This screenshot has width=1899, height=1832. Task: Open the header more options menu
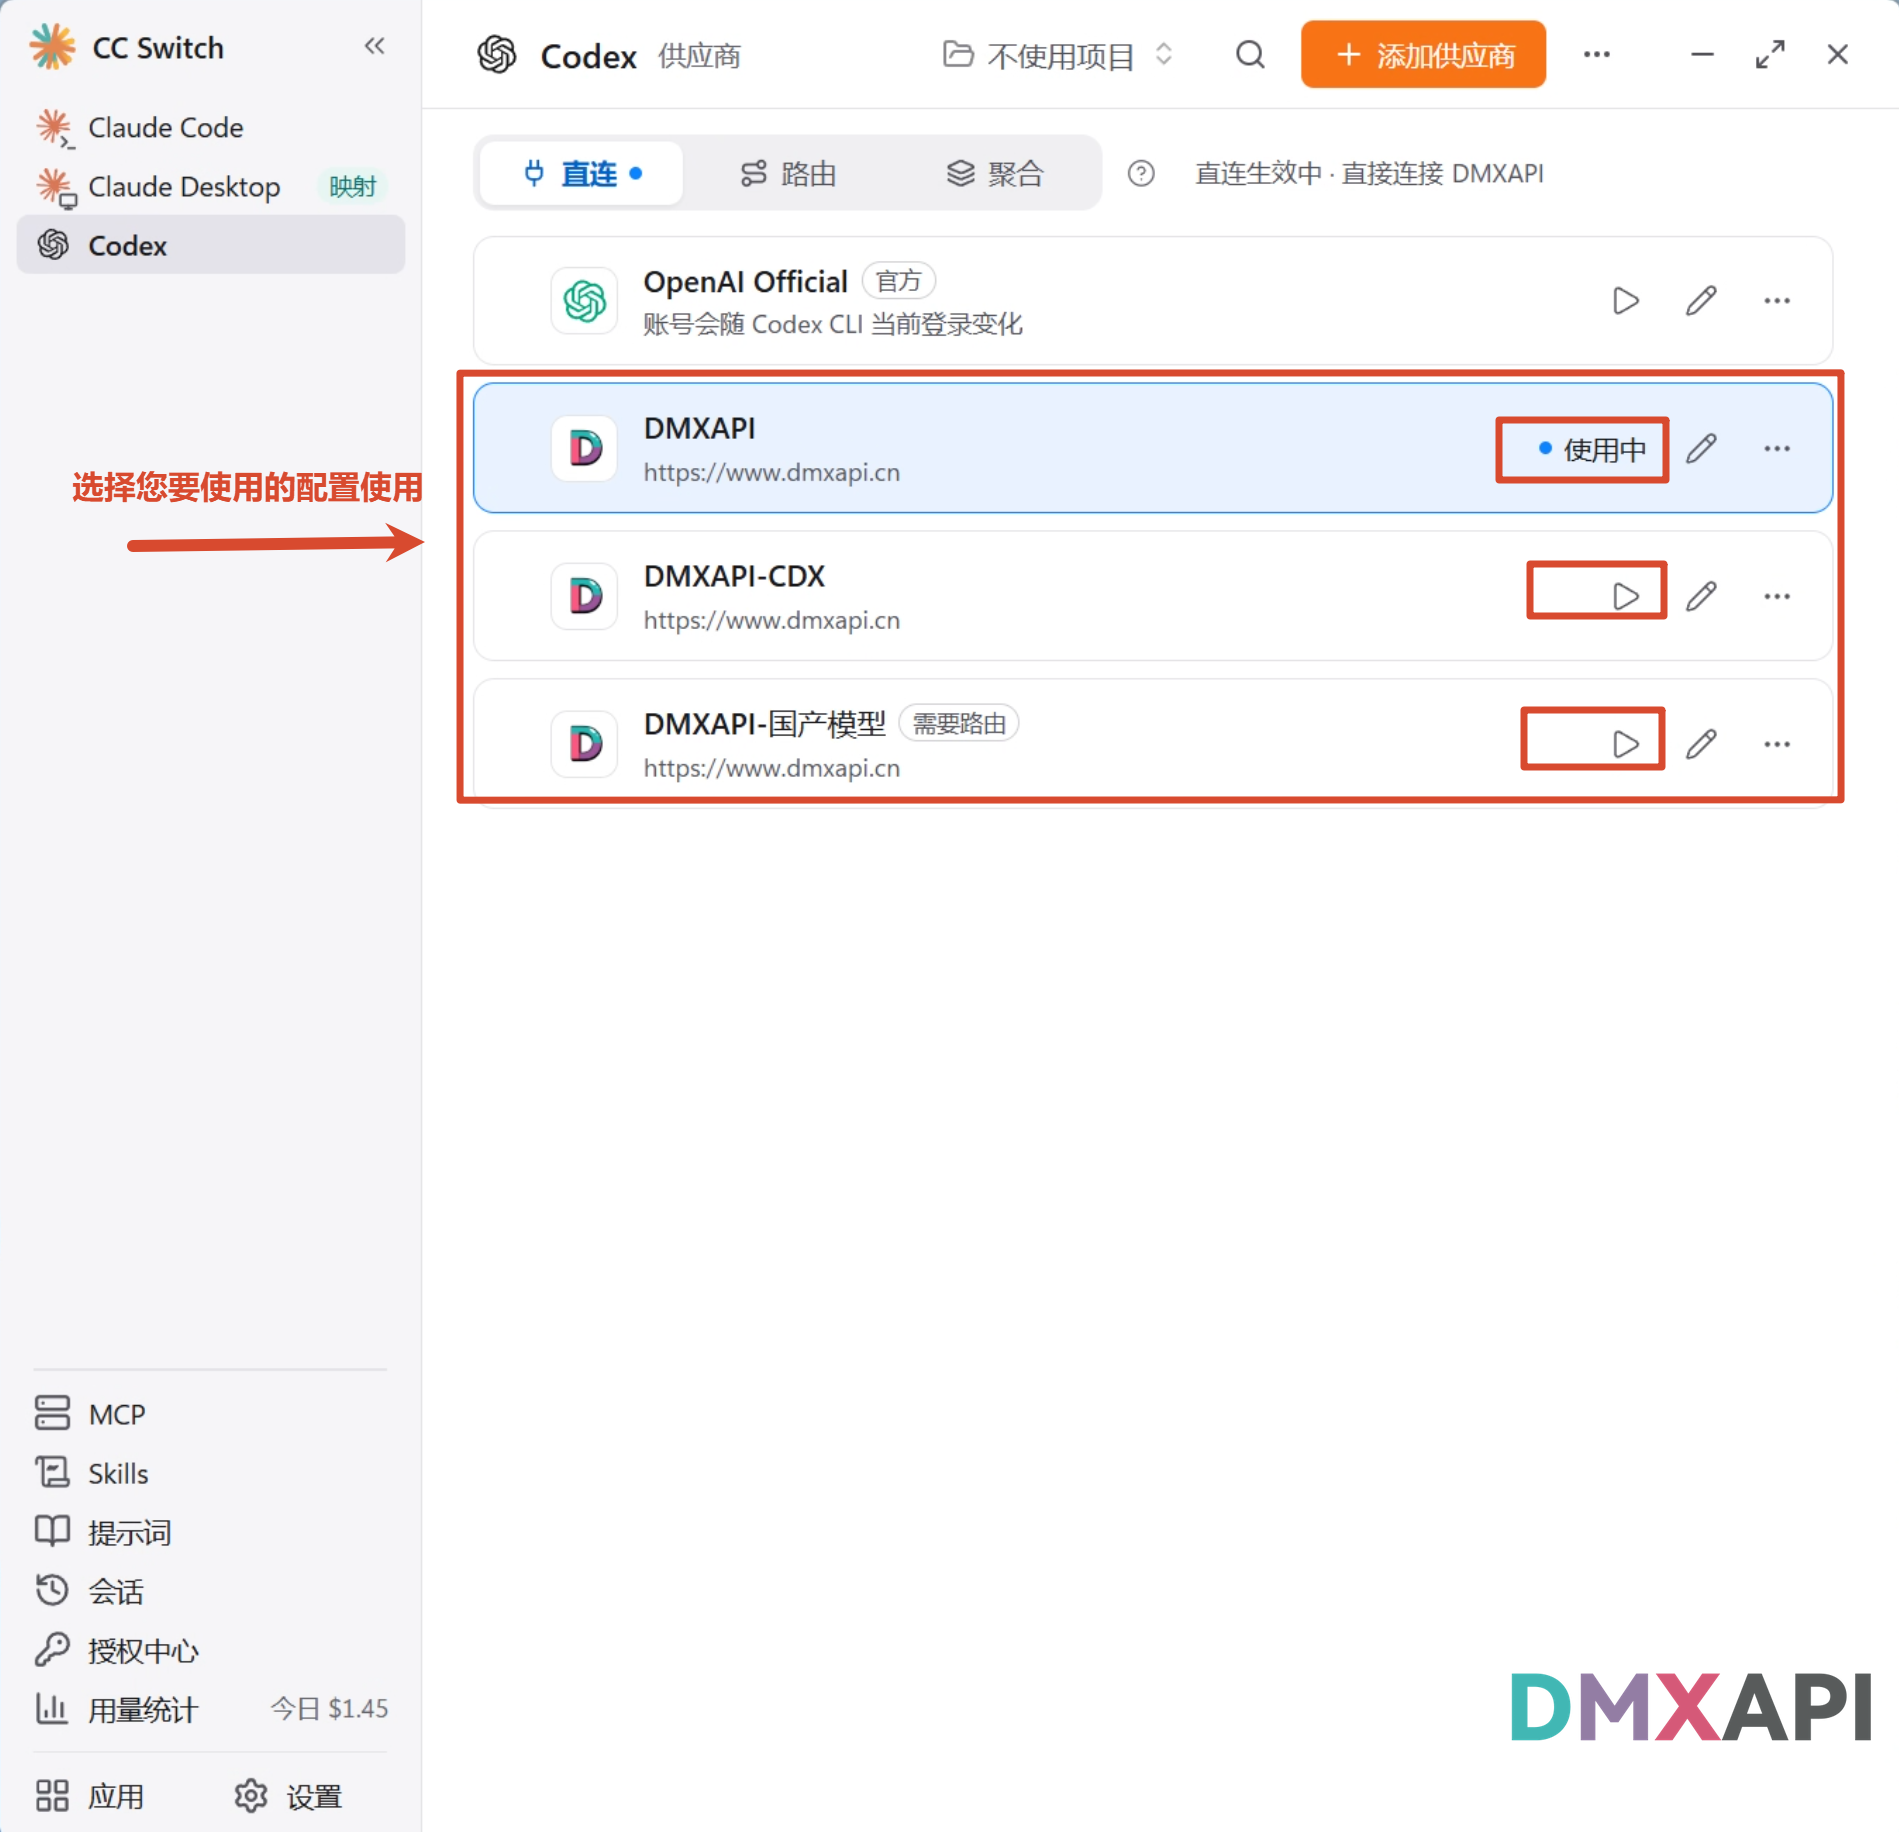(1597, 55)
